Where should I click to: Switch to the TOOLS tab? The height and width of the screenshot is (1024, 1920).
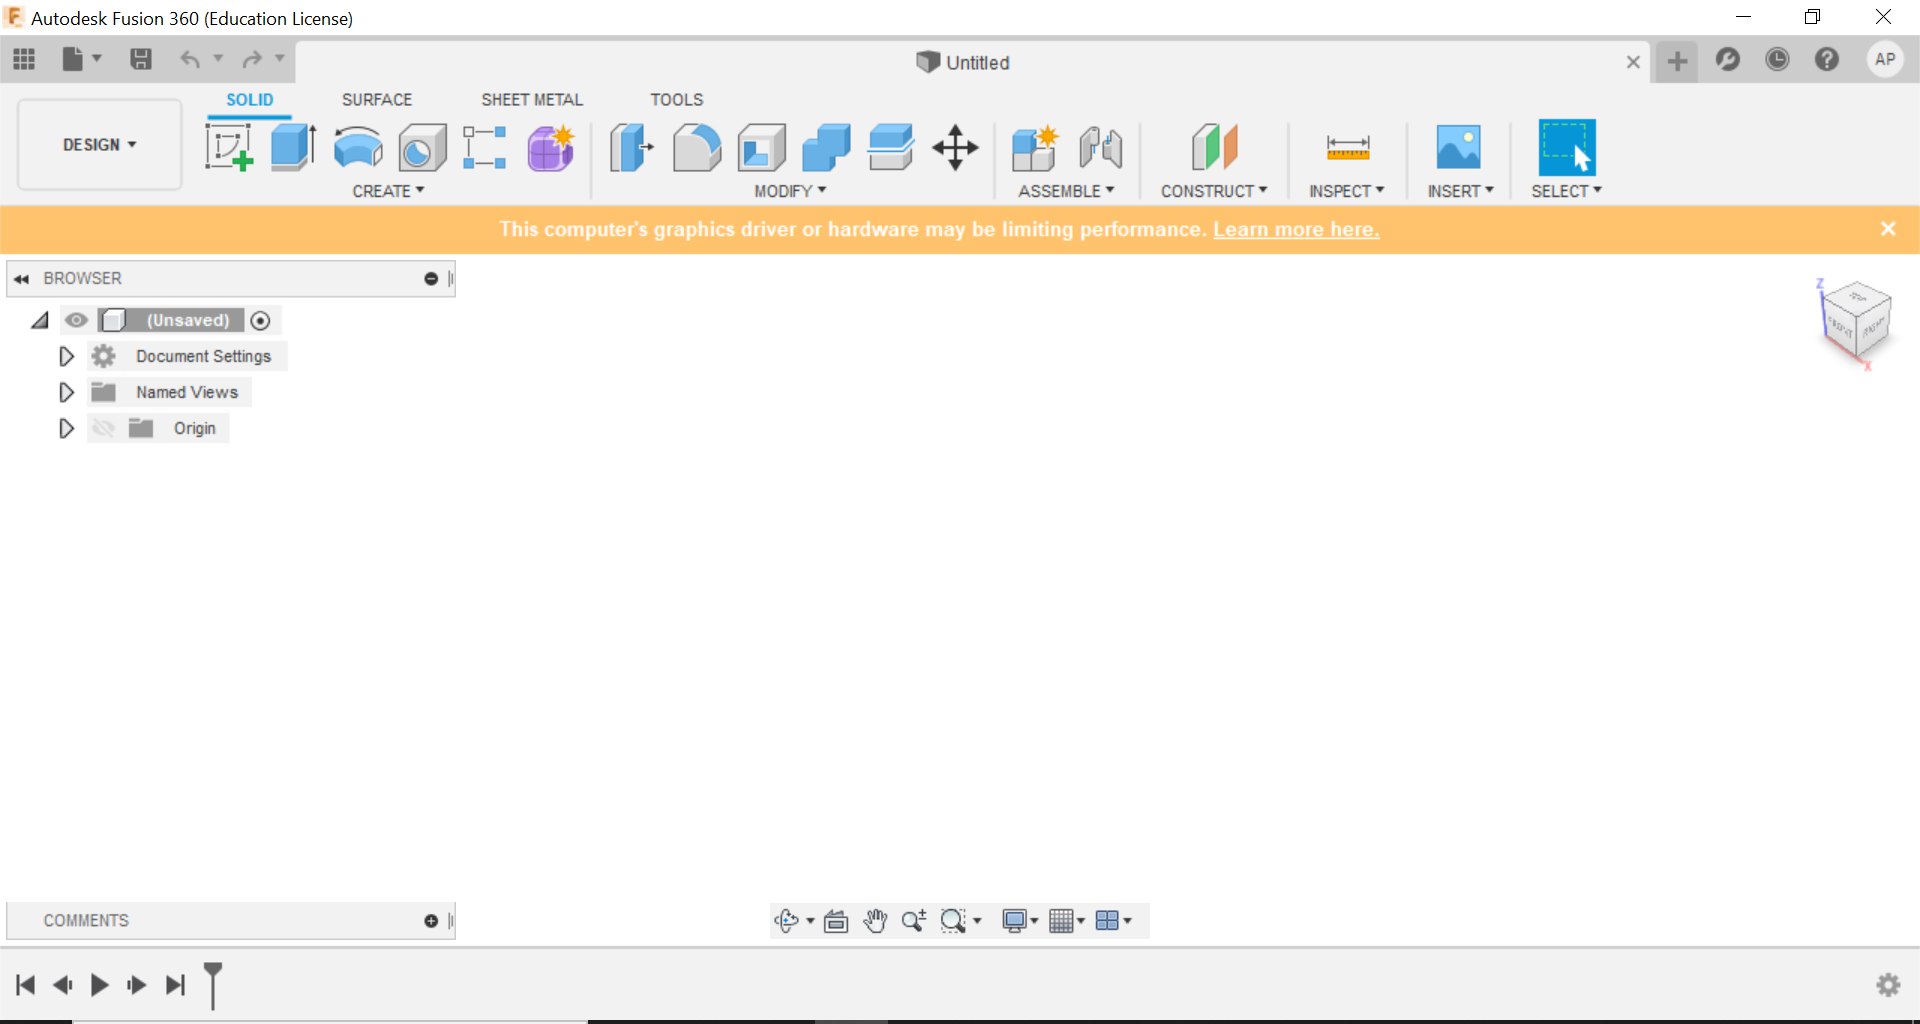(676, 100)
